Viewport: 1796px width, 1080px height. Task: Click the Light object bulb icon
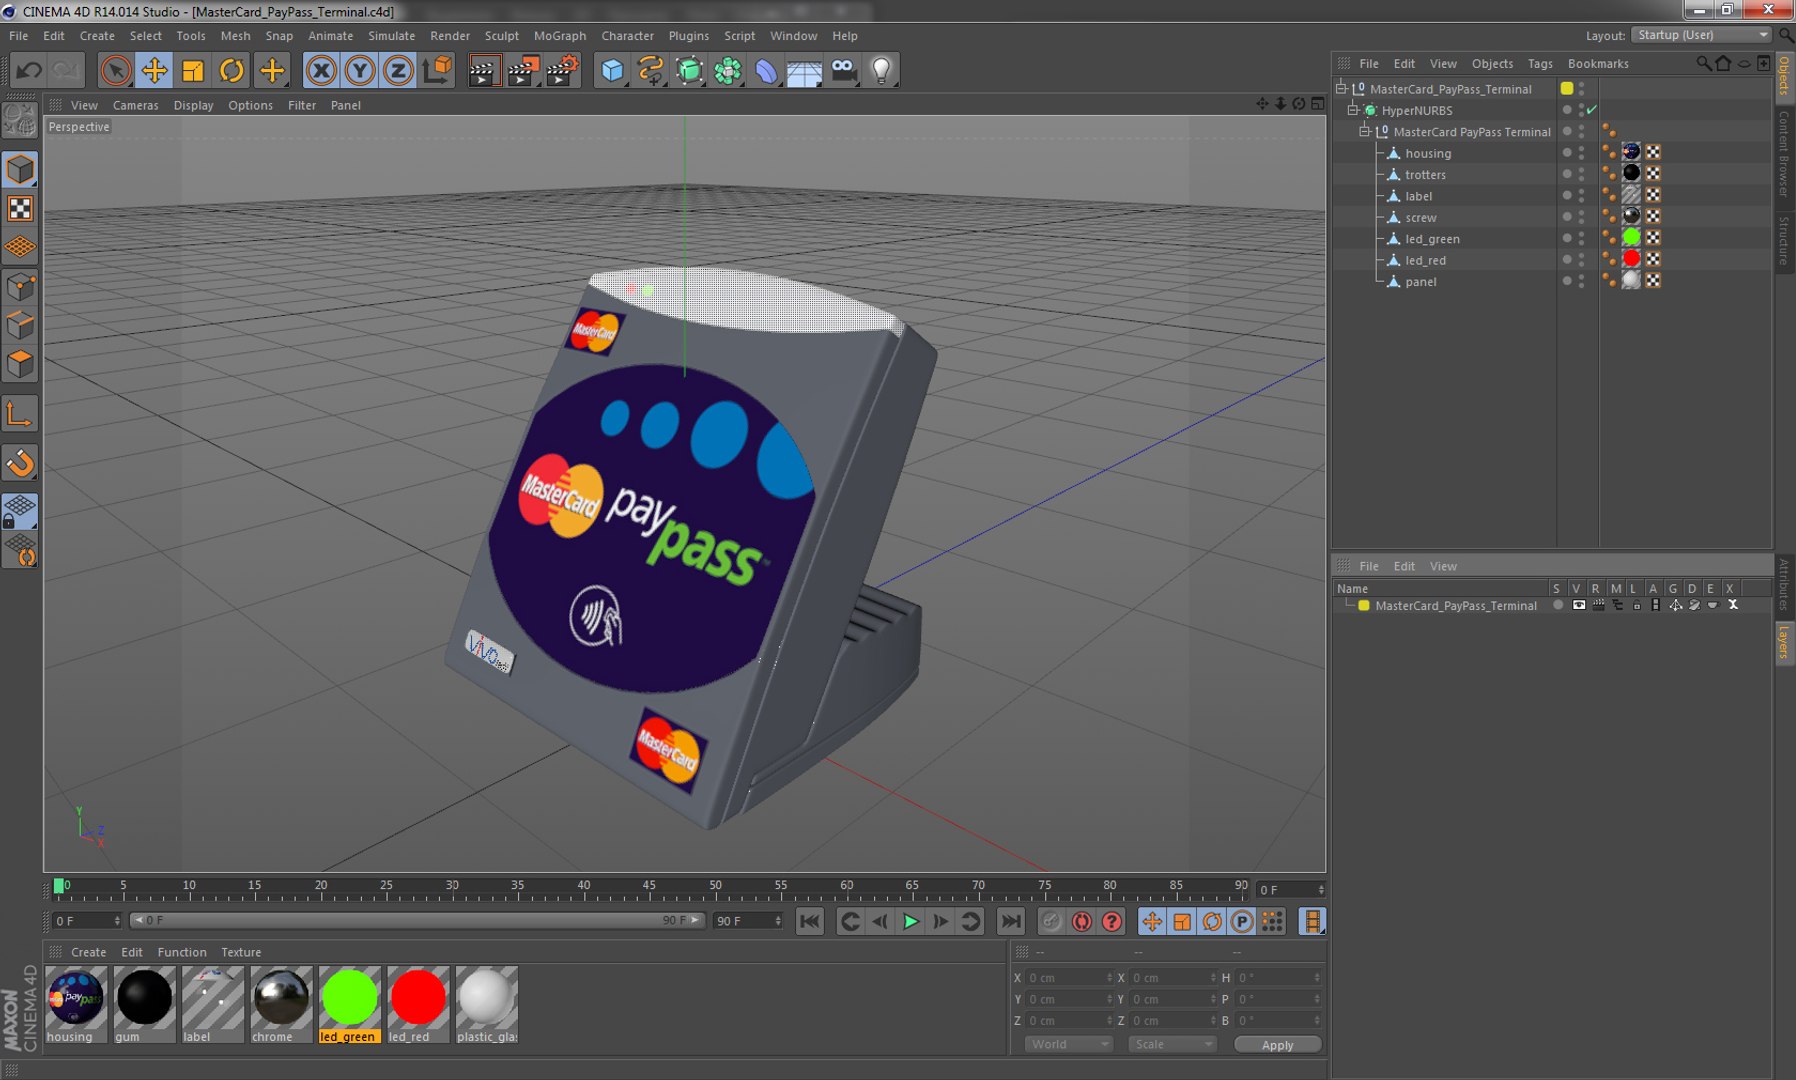click(881, 70)
